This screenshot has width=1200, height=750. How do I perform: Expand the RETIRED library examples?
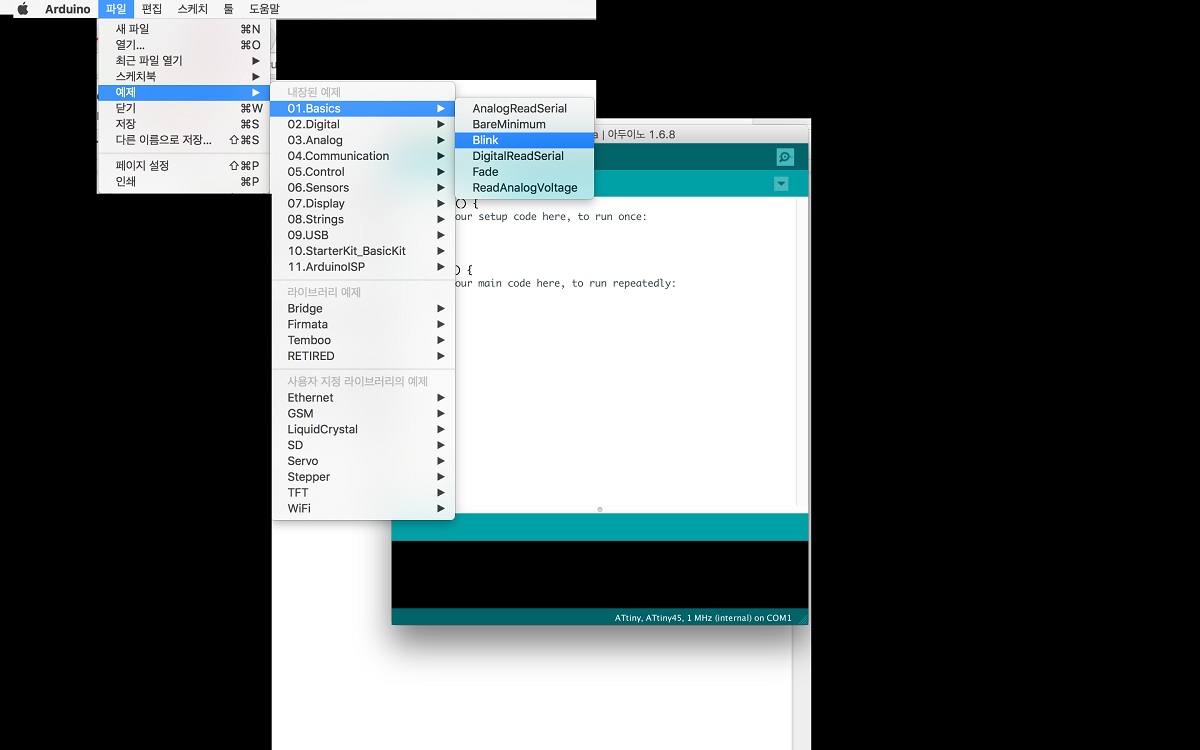pos(363,356)
